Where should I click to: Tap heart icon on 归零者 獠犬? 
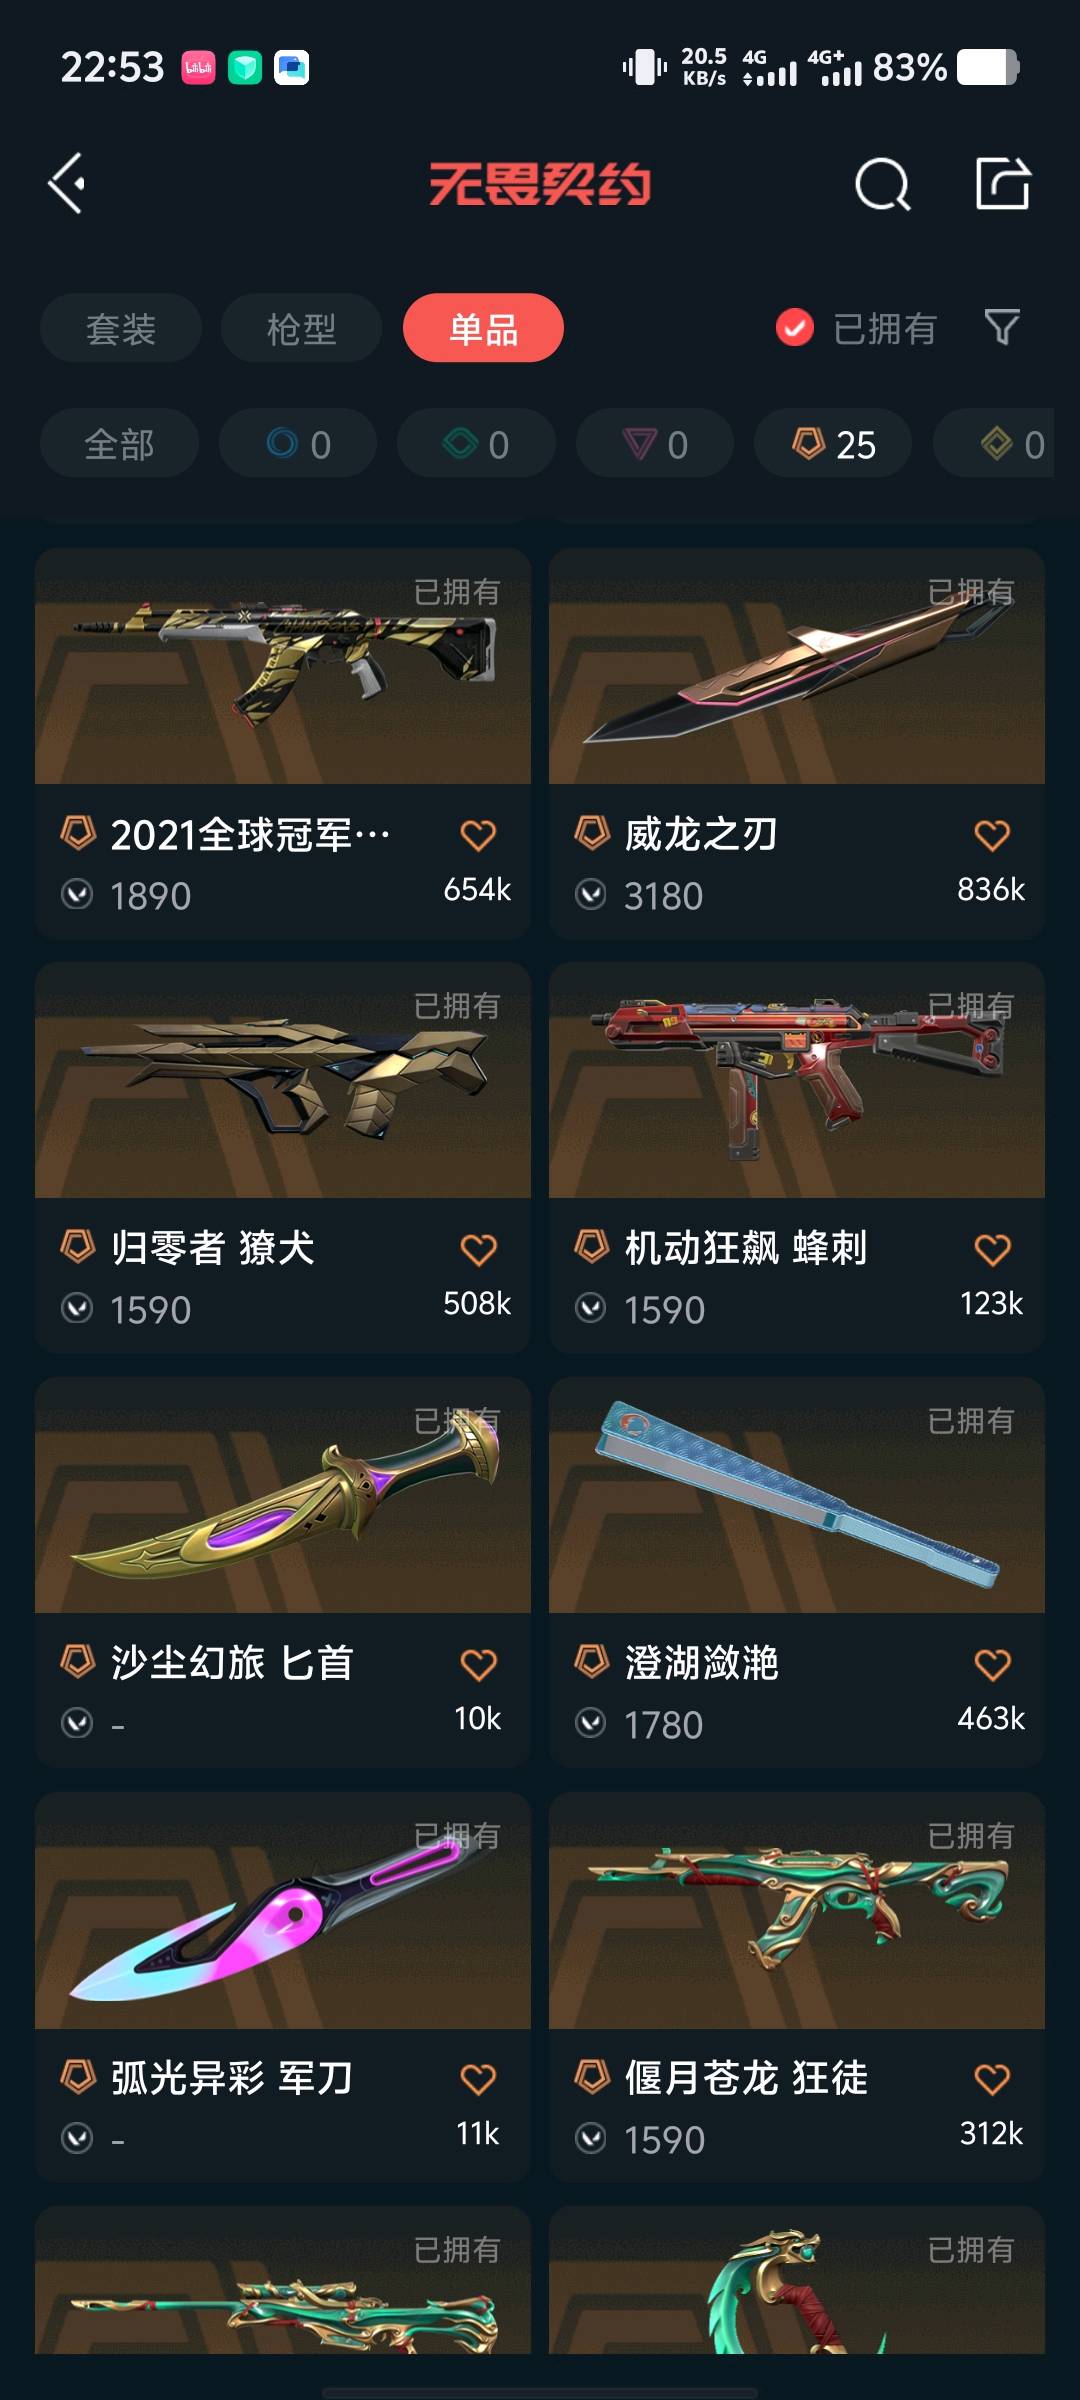(478, 1249)
